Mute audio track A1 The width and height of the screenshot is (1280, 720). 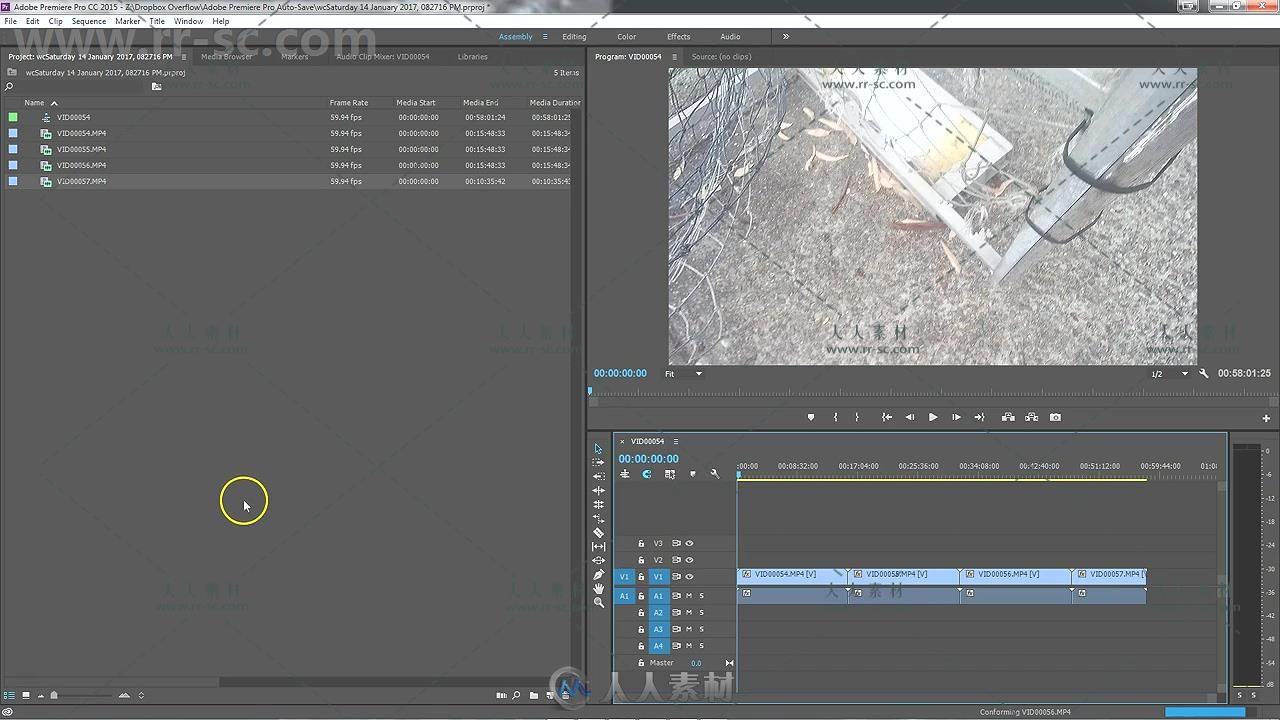[x=688, y=596]
